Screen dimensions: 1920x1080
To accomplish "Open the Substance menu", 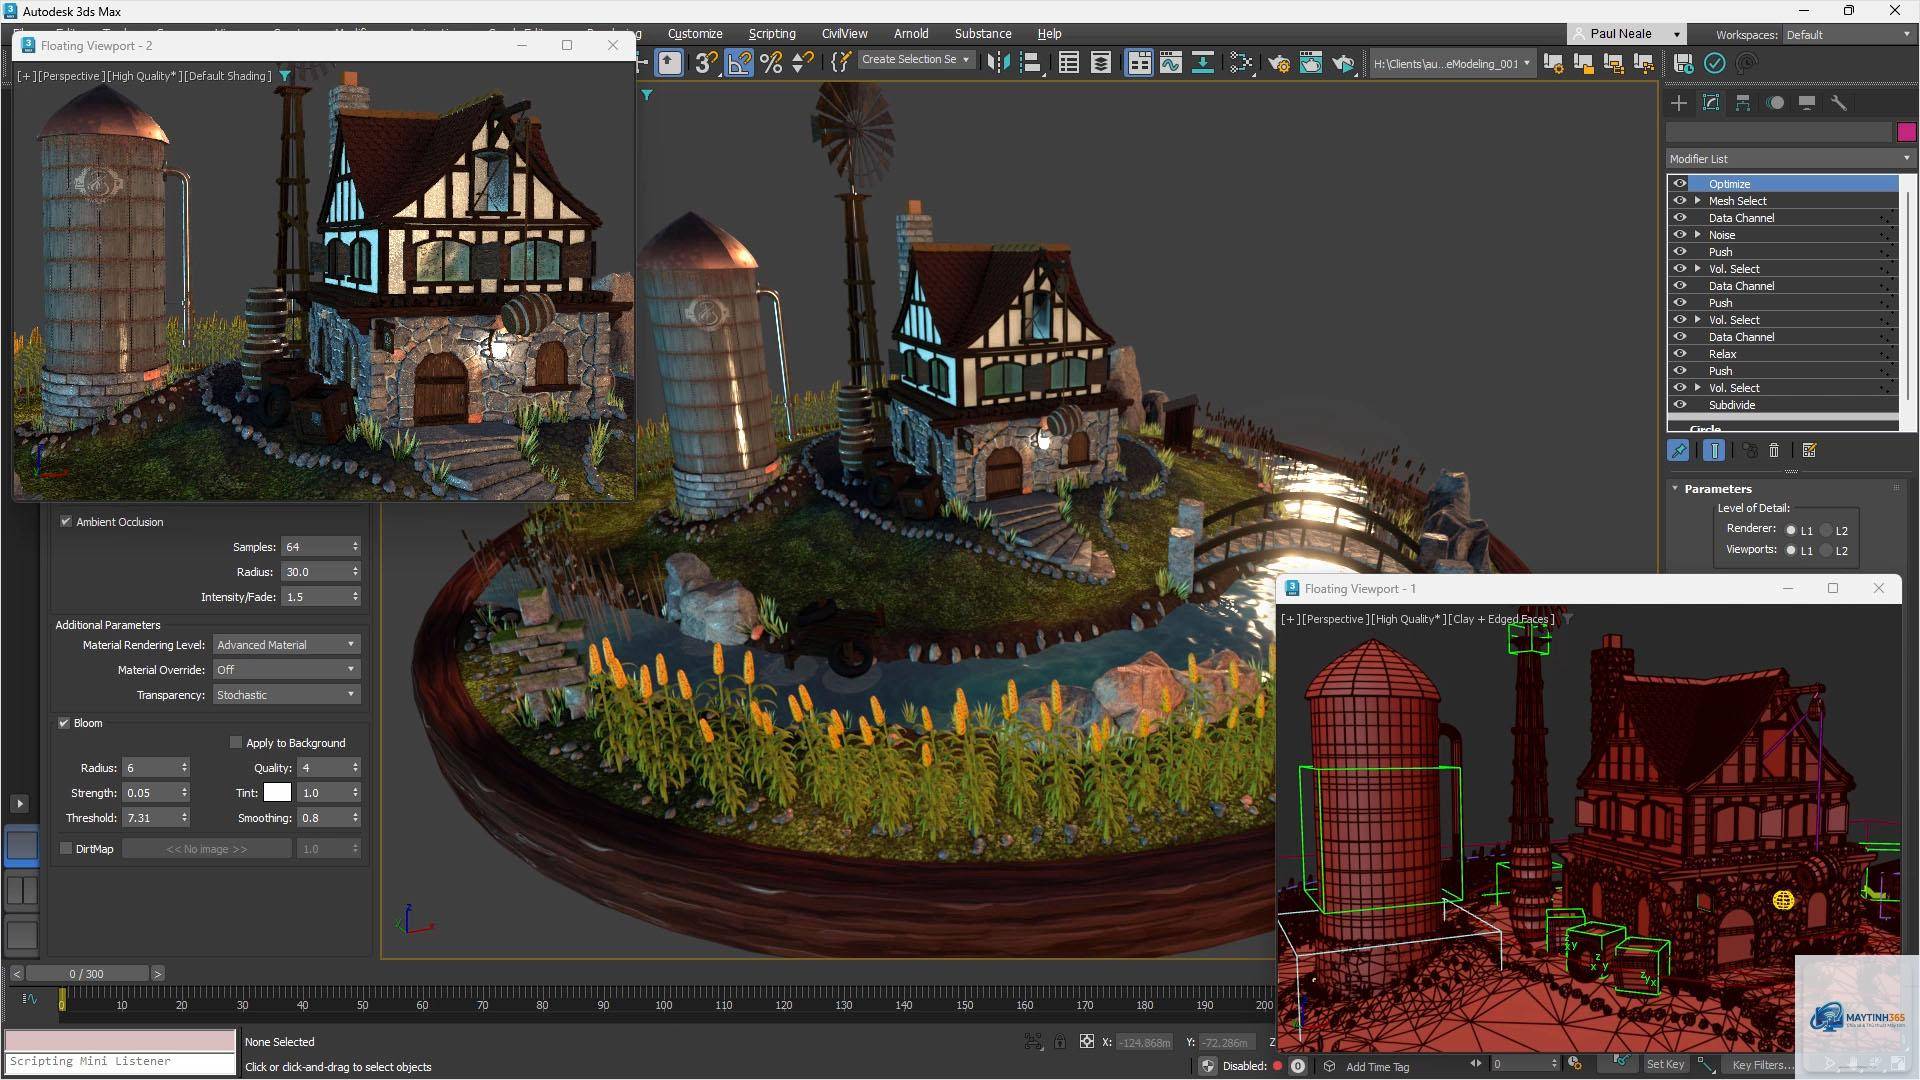I will point(983,34).
